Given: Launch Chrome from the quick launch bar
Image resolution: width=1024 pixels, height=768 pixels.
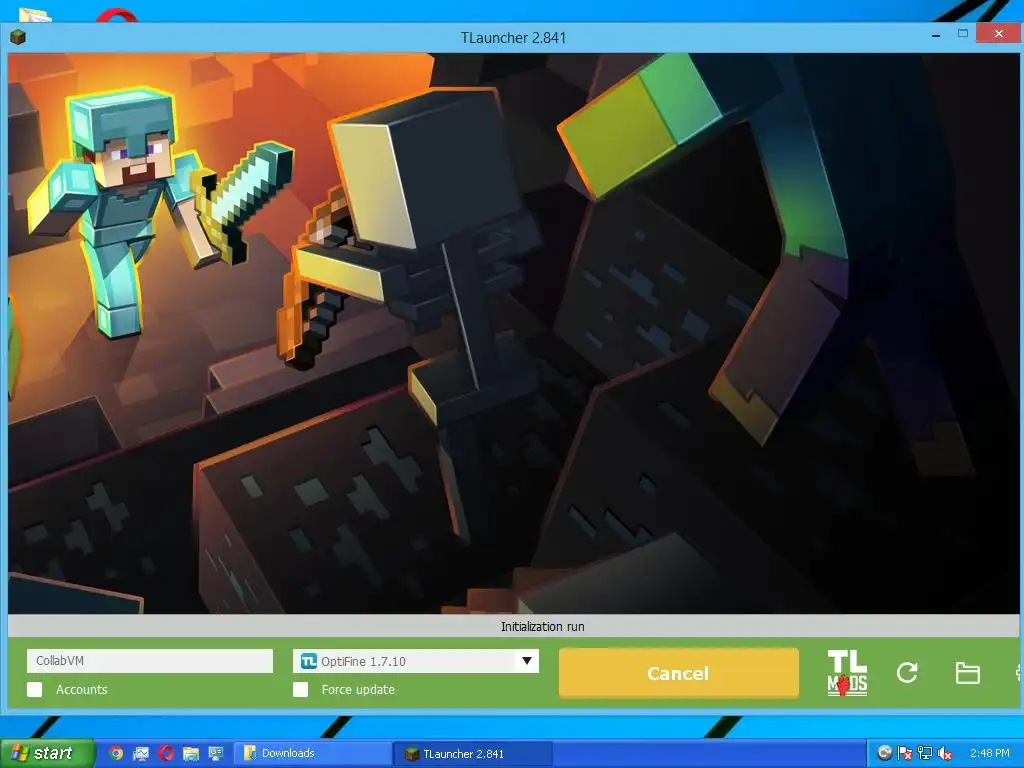Looking at the screenshot, I should click(116, 753).
